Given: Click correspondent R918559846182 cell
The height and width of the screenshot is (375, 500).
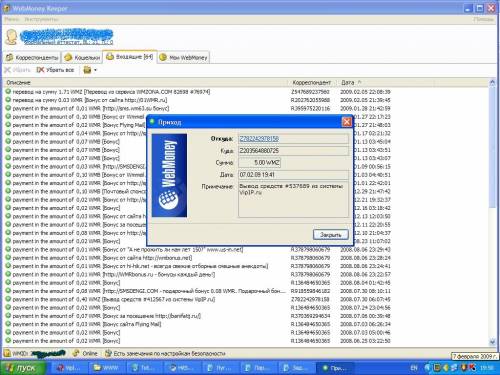Looking at the screenshot, I should tap(310, 291).
